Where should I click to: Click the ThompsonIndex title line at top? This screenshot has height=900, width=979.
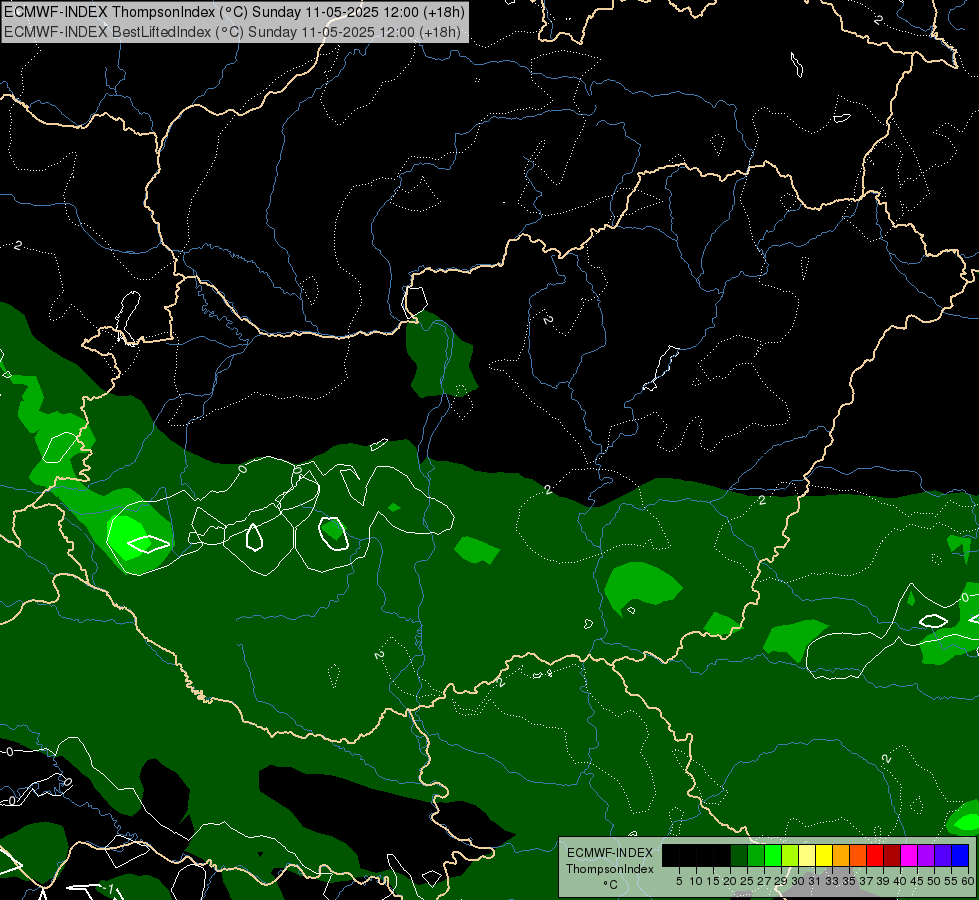(x=234, y=12)
